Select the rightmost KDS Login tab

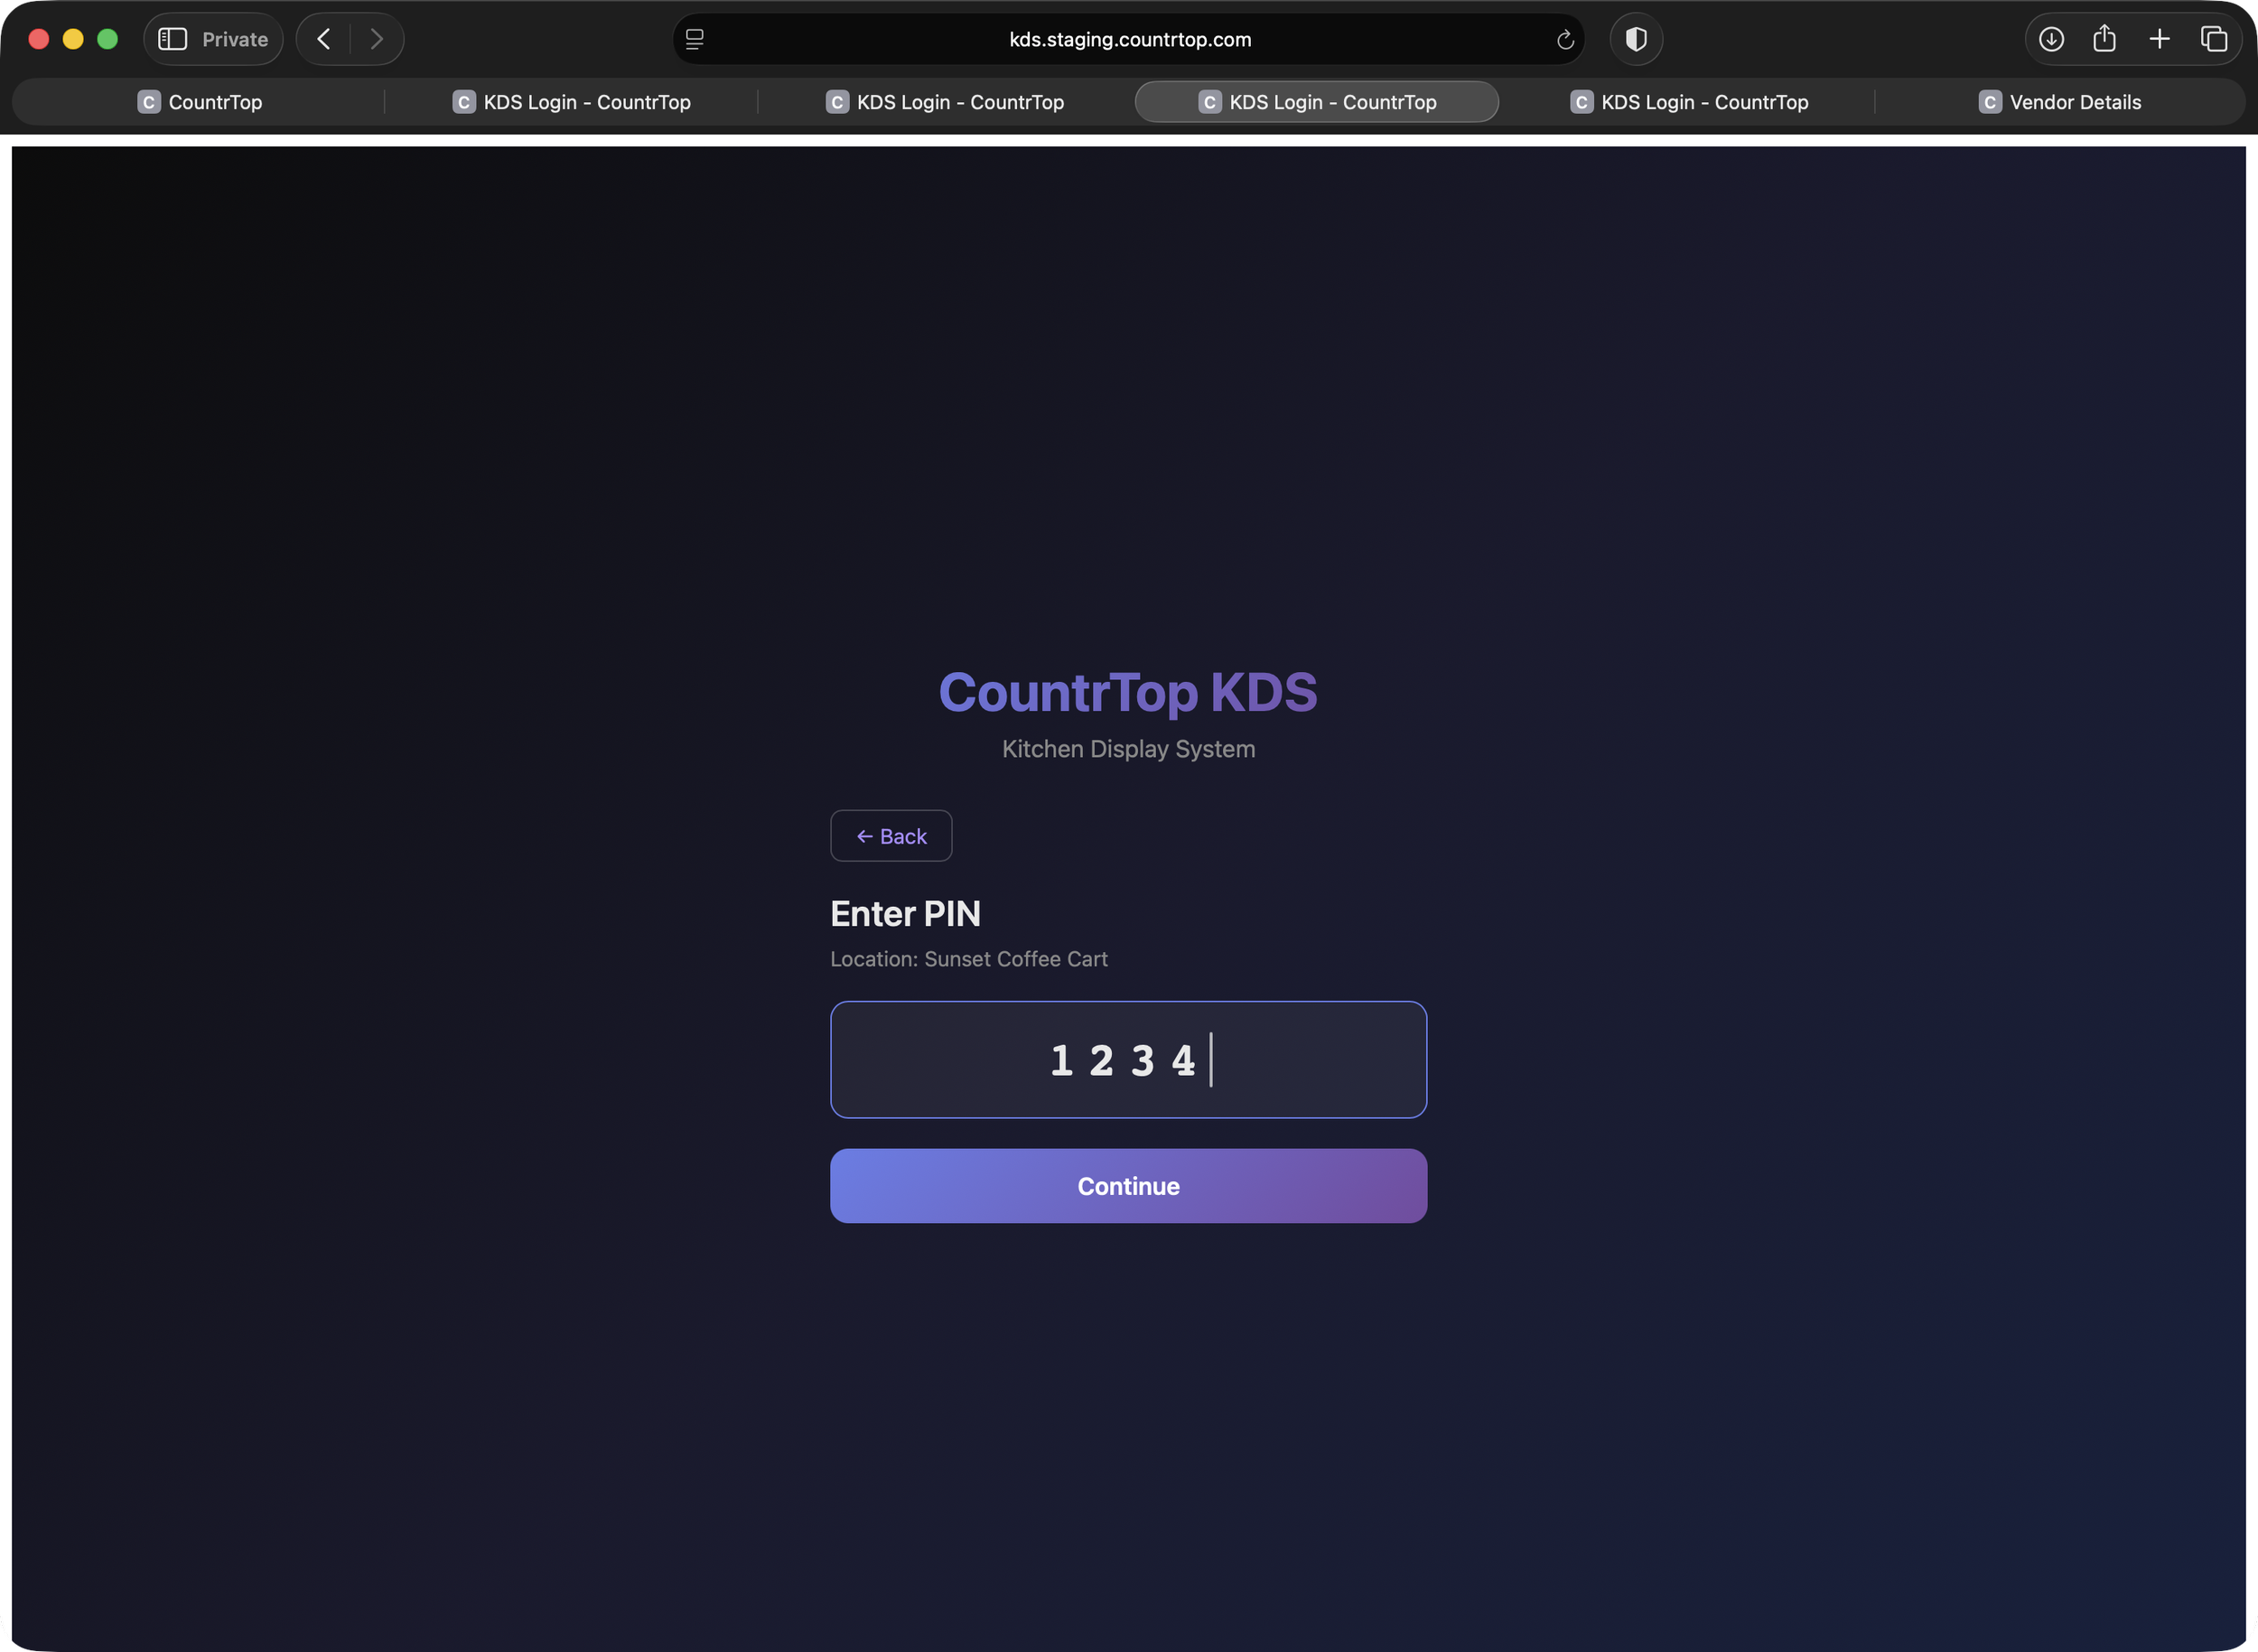[x=1689, y=101]
